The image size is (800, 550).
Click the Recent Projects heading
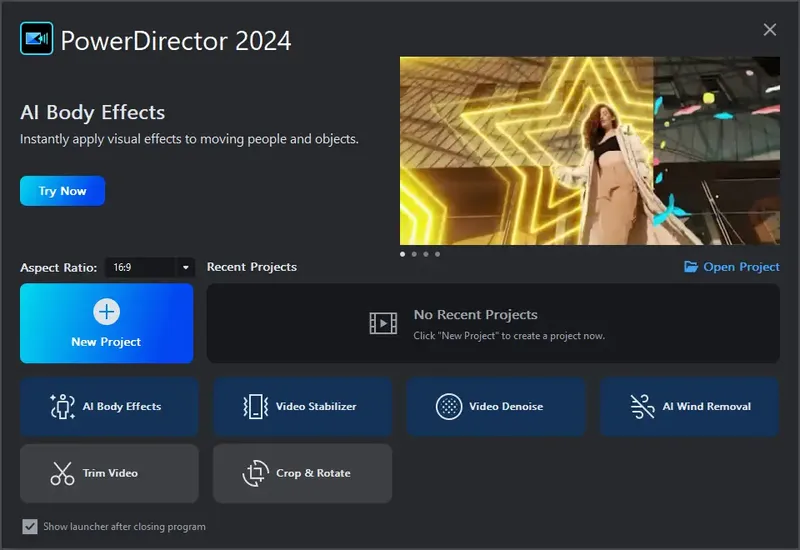pyautogui.click(x=252, y=267)
